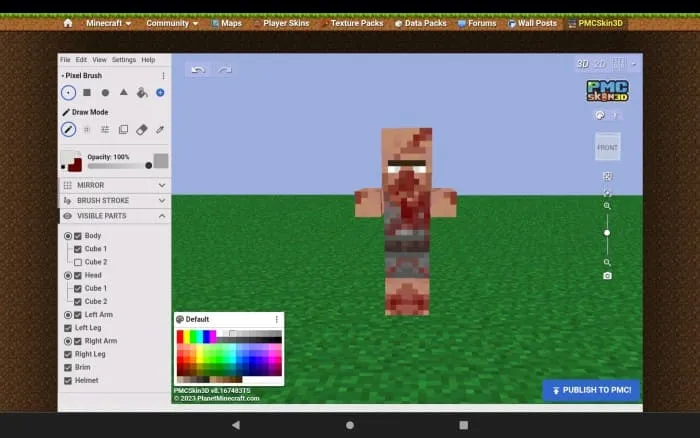Click the Publish to PMC button

591,390
